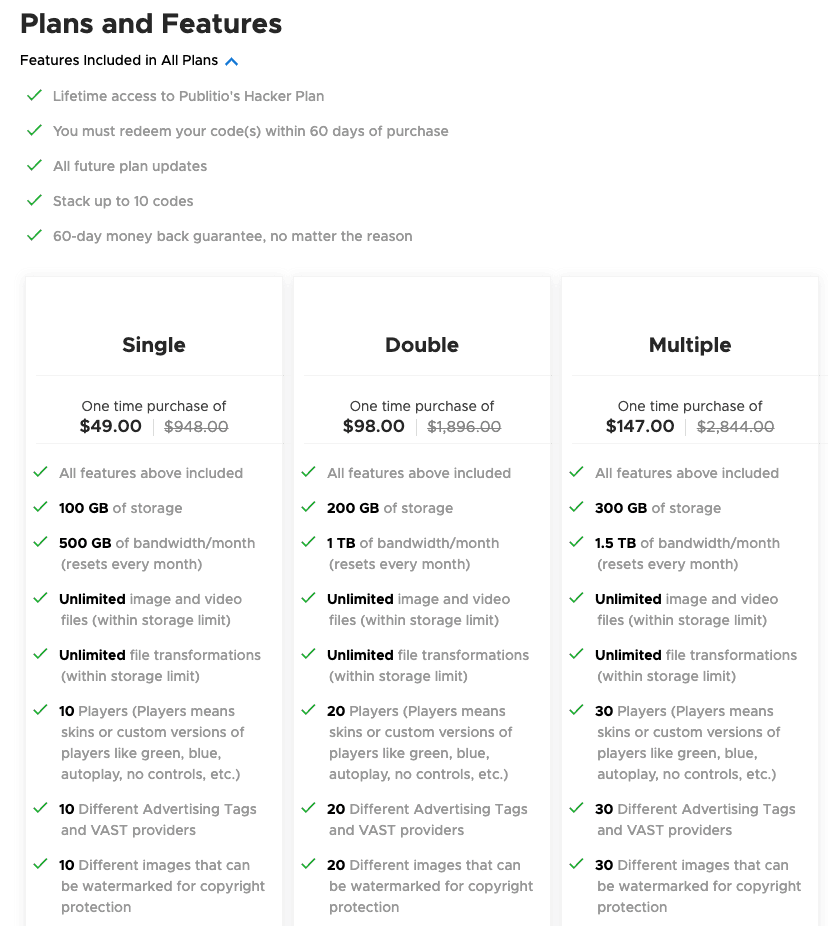Collapse the Features Included in All Plans chevron
This screenshot has width=828, height=926.
pyautogui.click(x=232, y=61)
